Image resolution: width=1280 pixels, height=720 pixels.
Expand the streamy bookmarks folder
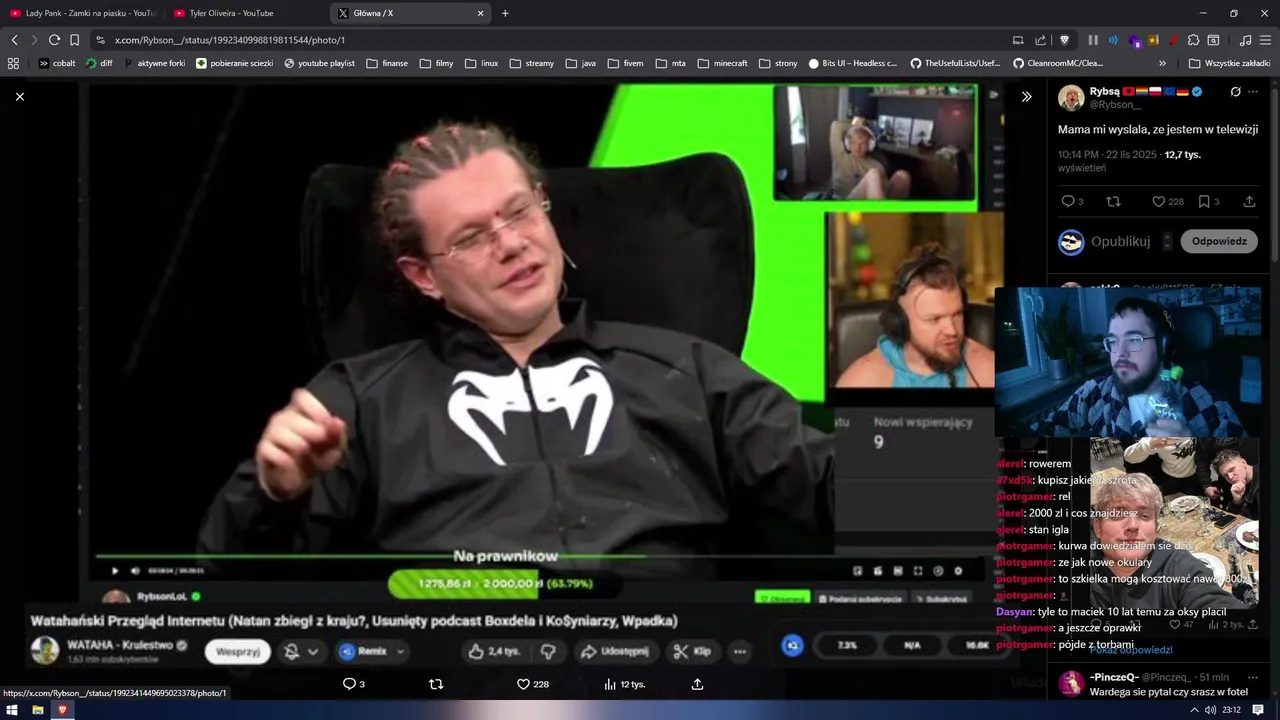531,63
